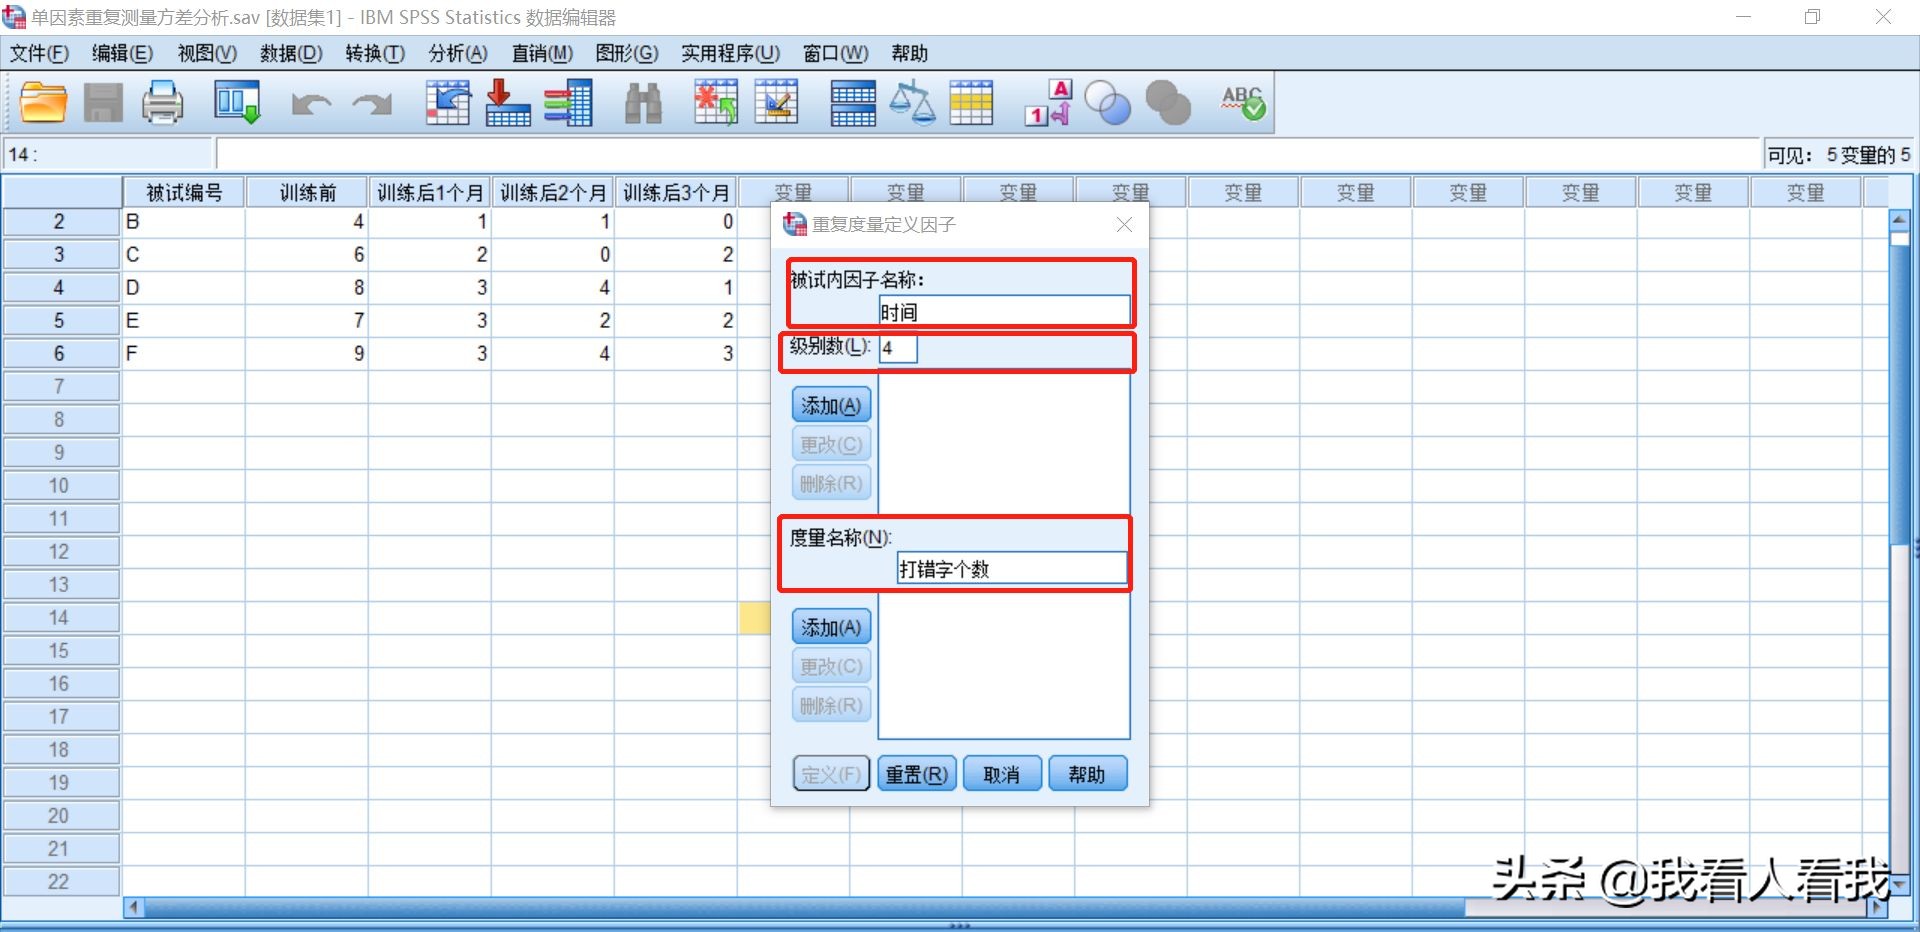Viewport: 1920px width, 932px height.
Task: Click the 度量名称(N) input field
Action: (1012, 568)
